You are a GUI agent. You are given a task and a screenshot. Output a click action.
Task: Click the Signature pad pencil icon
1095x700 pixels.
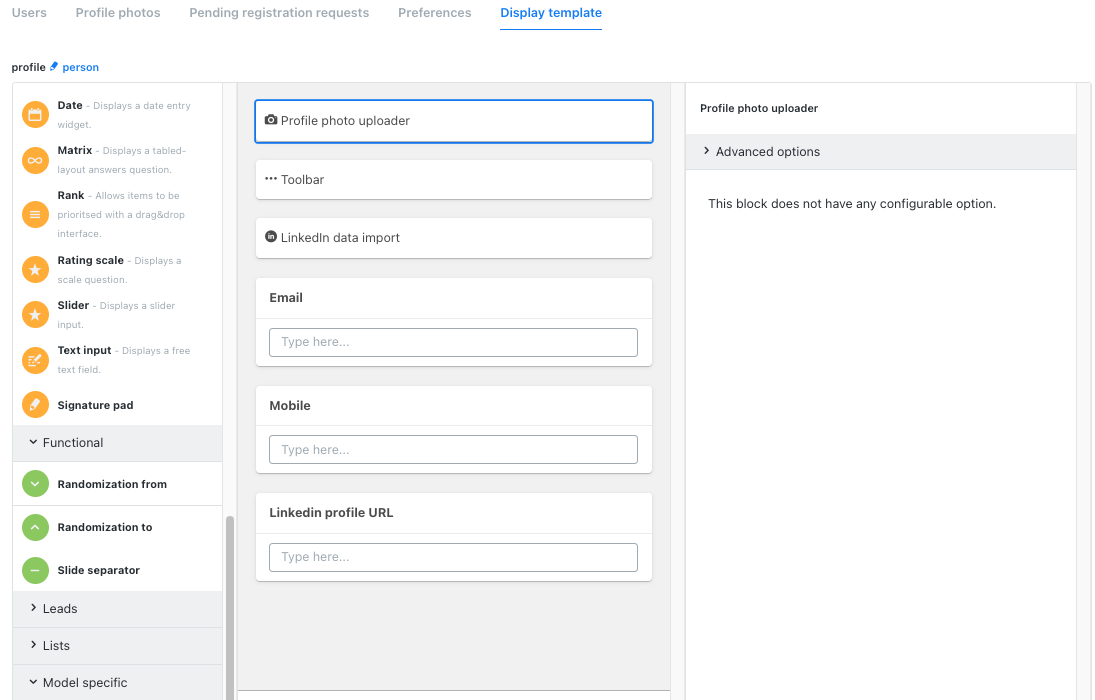(35, 405)
